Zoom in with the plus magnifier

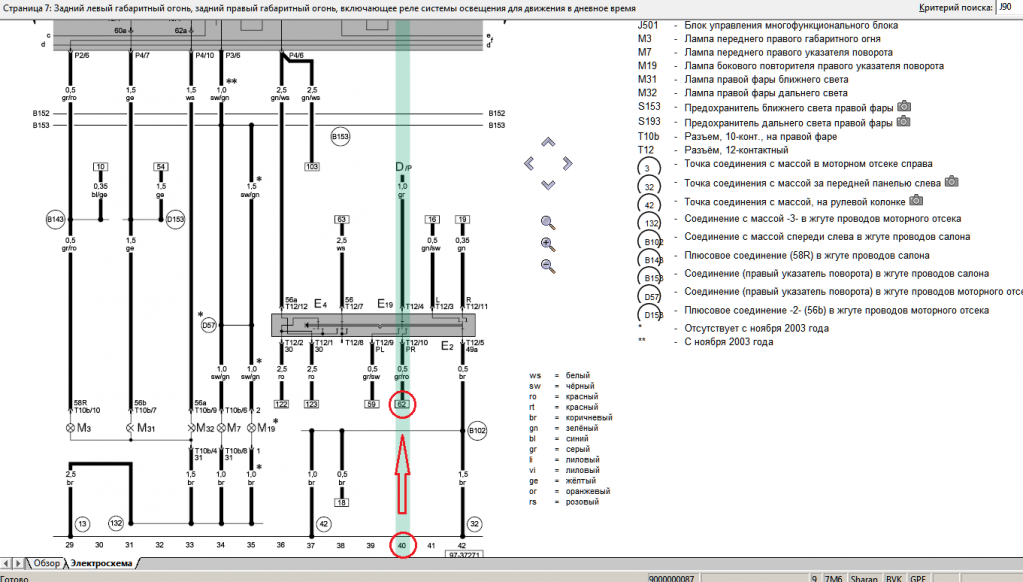pyautogui.click(x=547, y=244)
